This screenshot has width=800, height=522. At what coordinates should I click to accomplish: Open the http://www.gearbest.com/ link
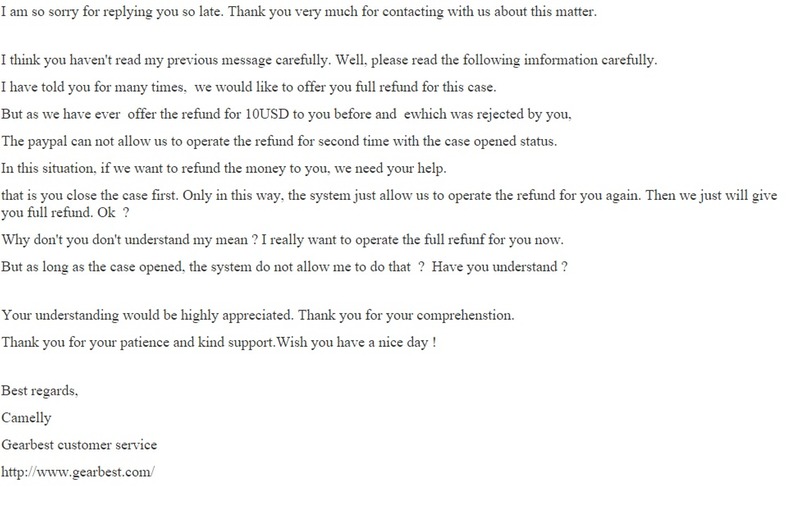click(x=79, y=471)
